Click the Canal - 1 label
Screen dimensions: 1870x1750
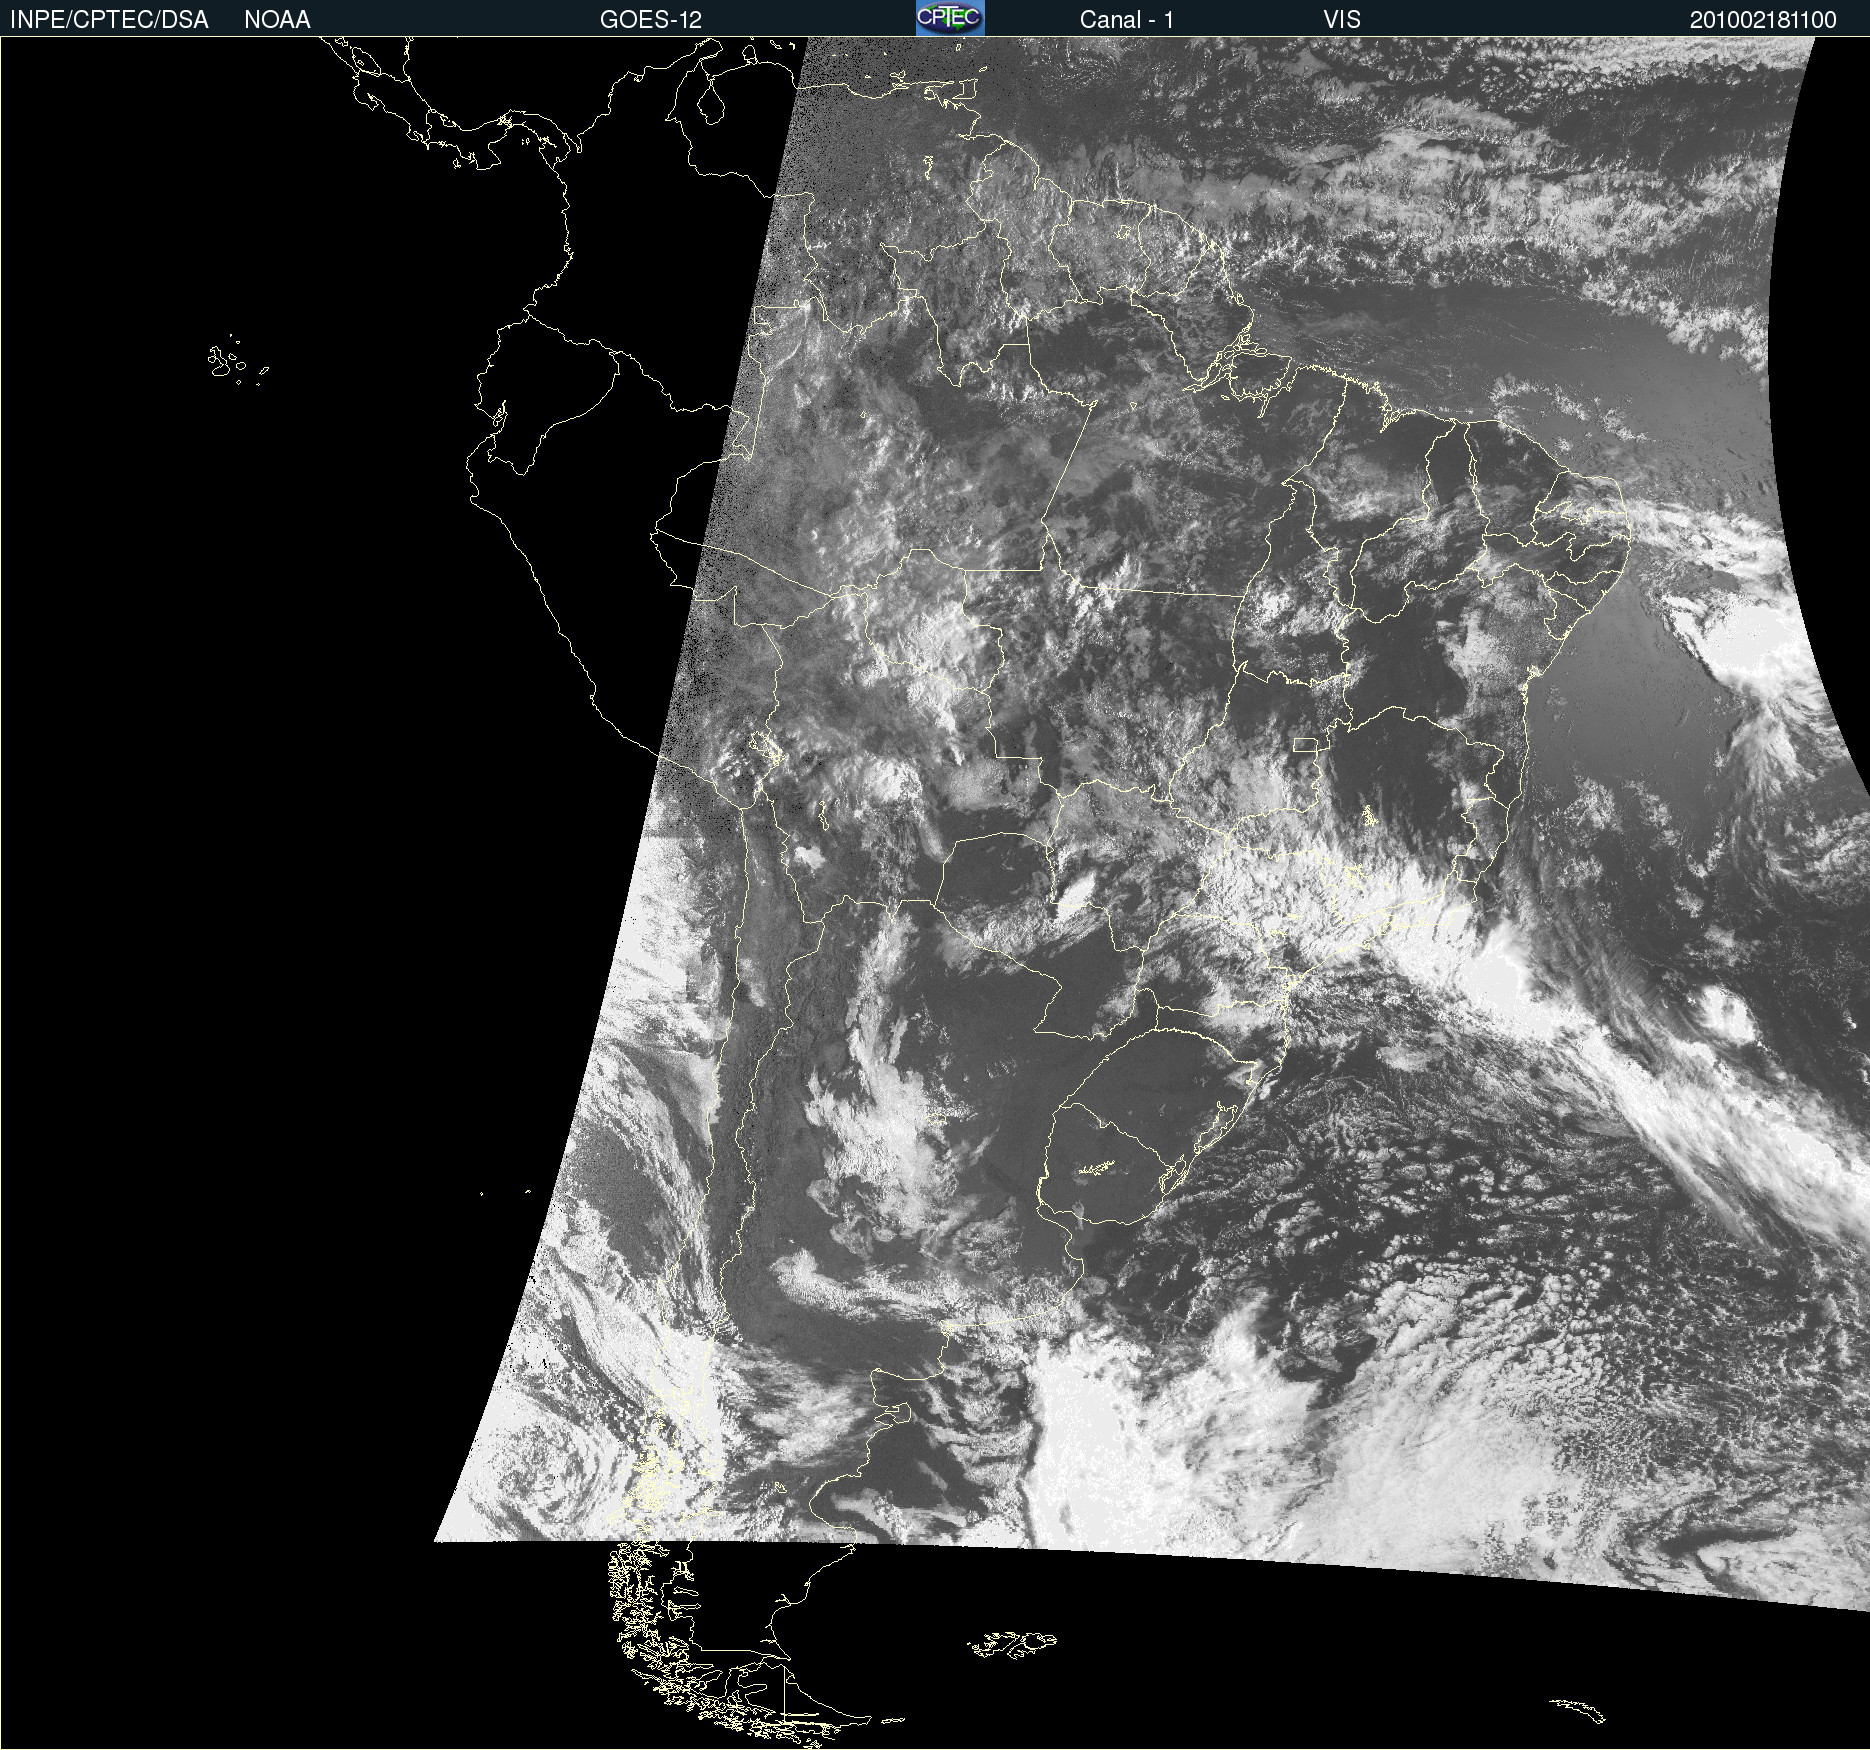click(1126, 20)
